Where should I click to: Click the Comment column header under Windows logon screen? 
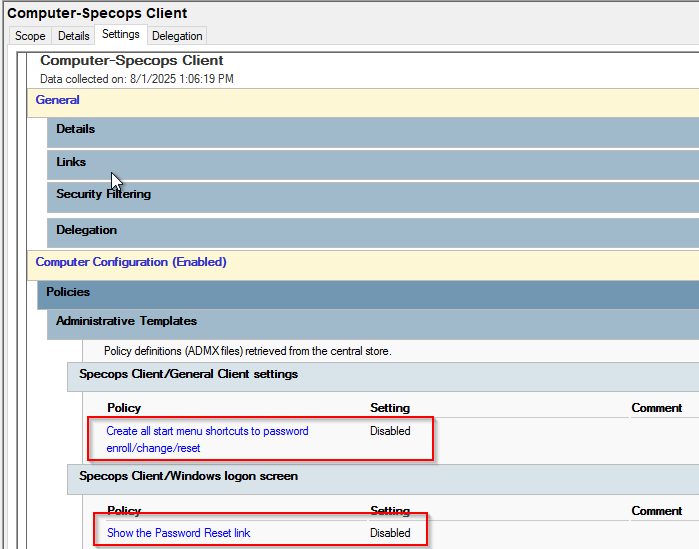coord(657,511)
